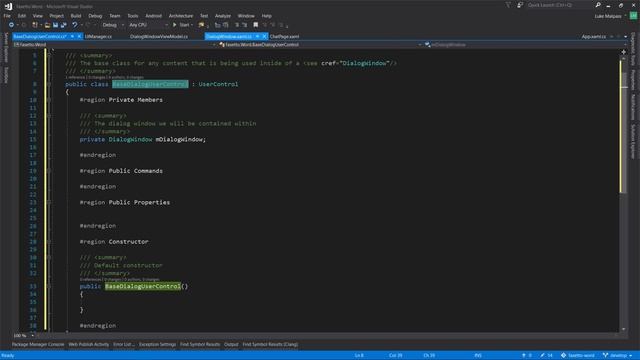Open the Analyze menu
The height and width of the screenshot is (360, 640).
[222, 16]
